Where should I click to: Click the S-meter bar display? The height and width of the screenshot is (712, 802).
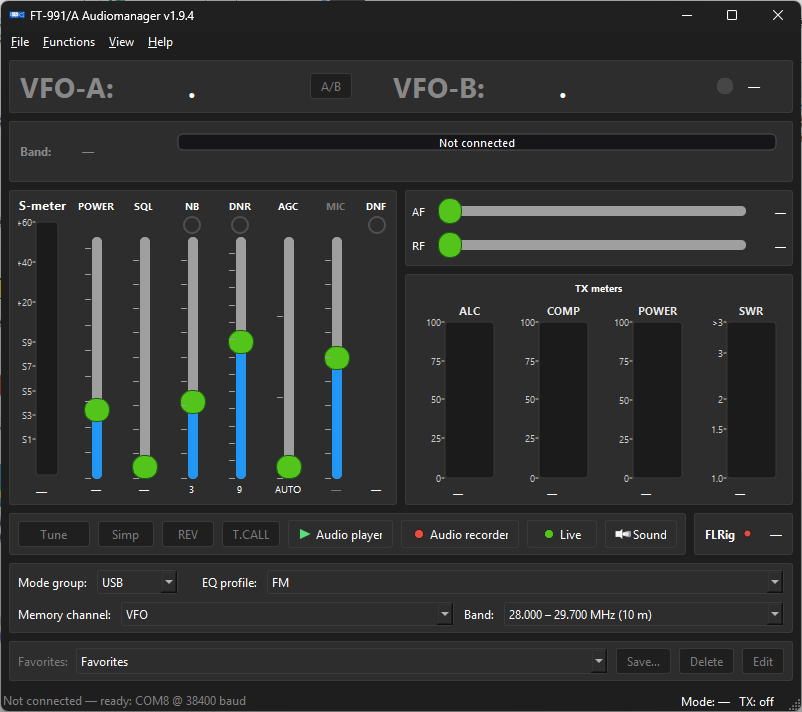(47, 348)
